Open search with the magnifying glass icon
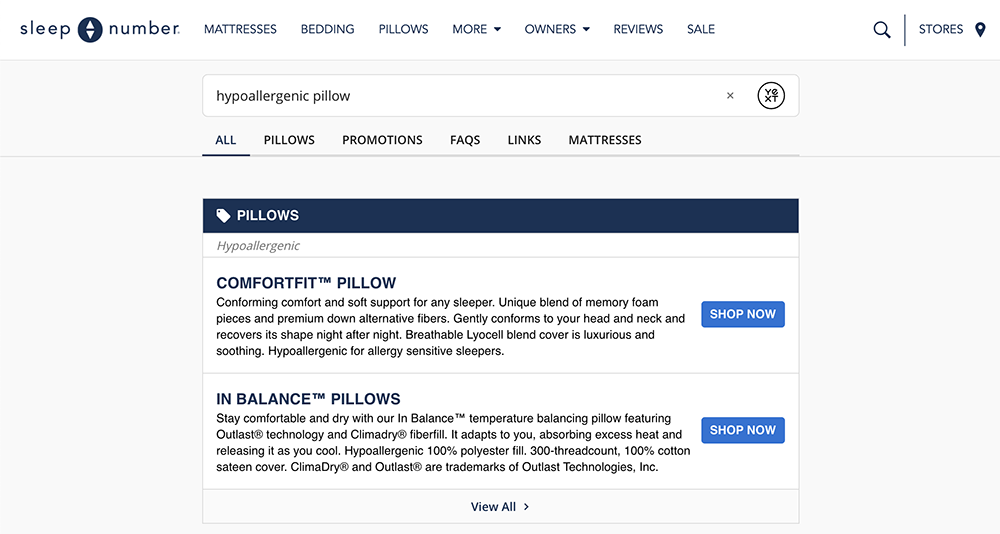This screenshot has height=534, width=1000. point(881,30)
